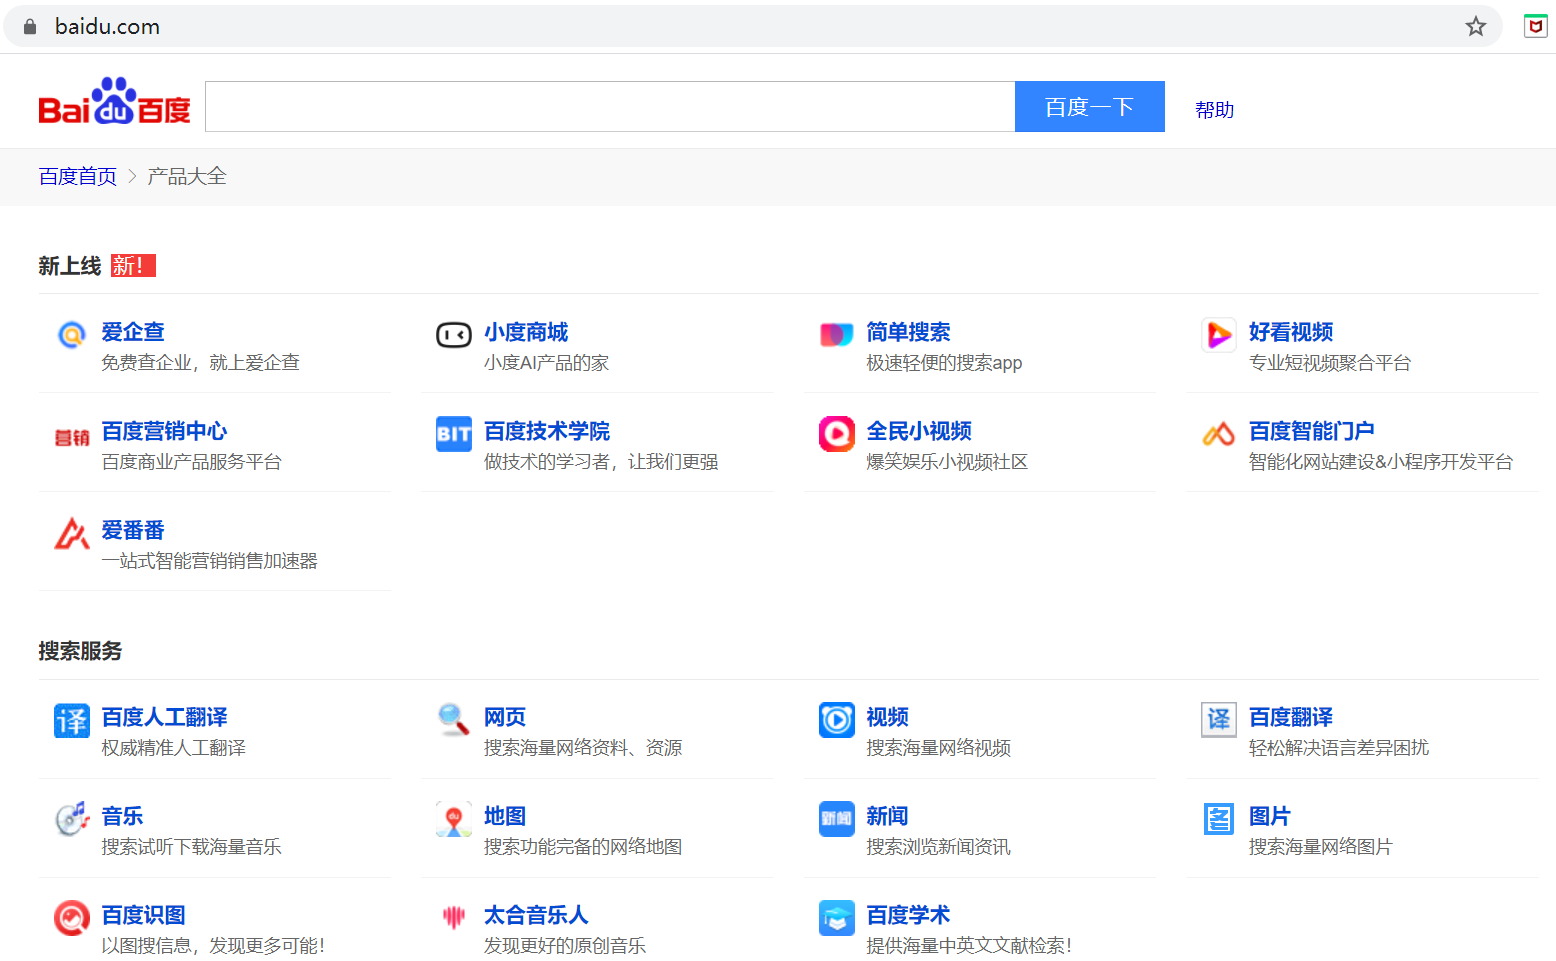Open the 百度识图 link
This screenshot has width=1556, height=961.
coord(143,915)
